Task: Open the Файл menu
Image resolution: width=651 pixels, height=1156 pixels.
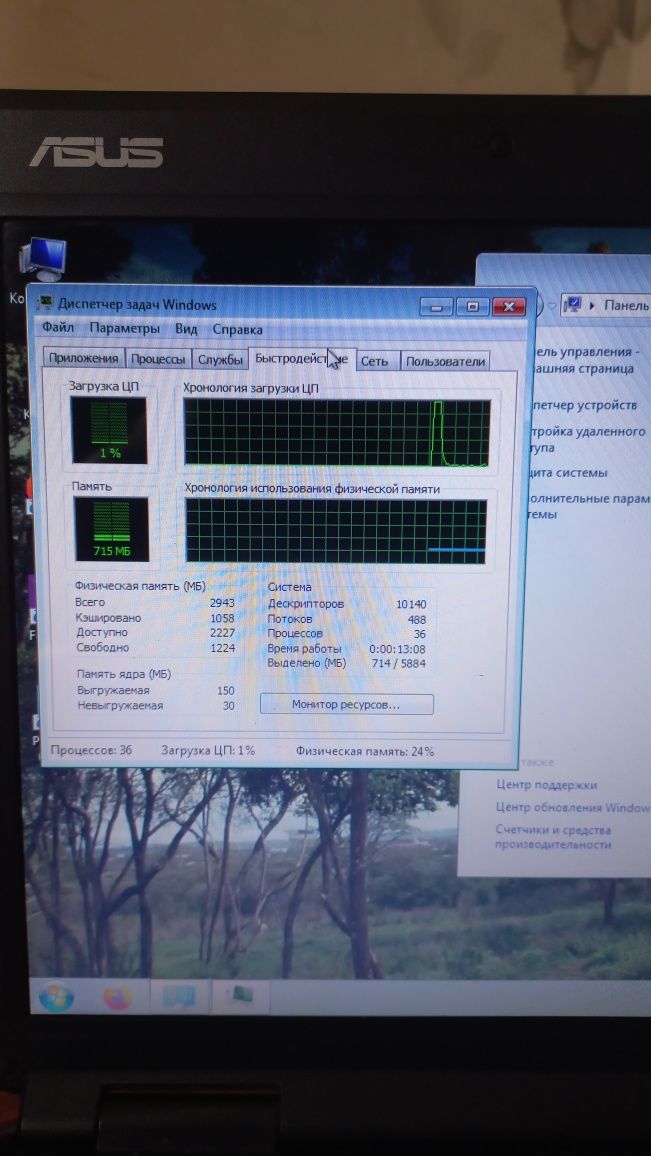Action: coord(58,328)
